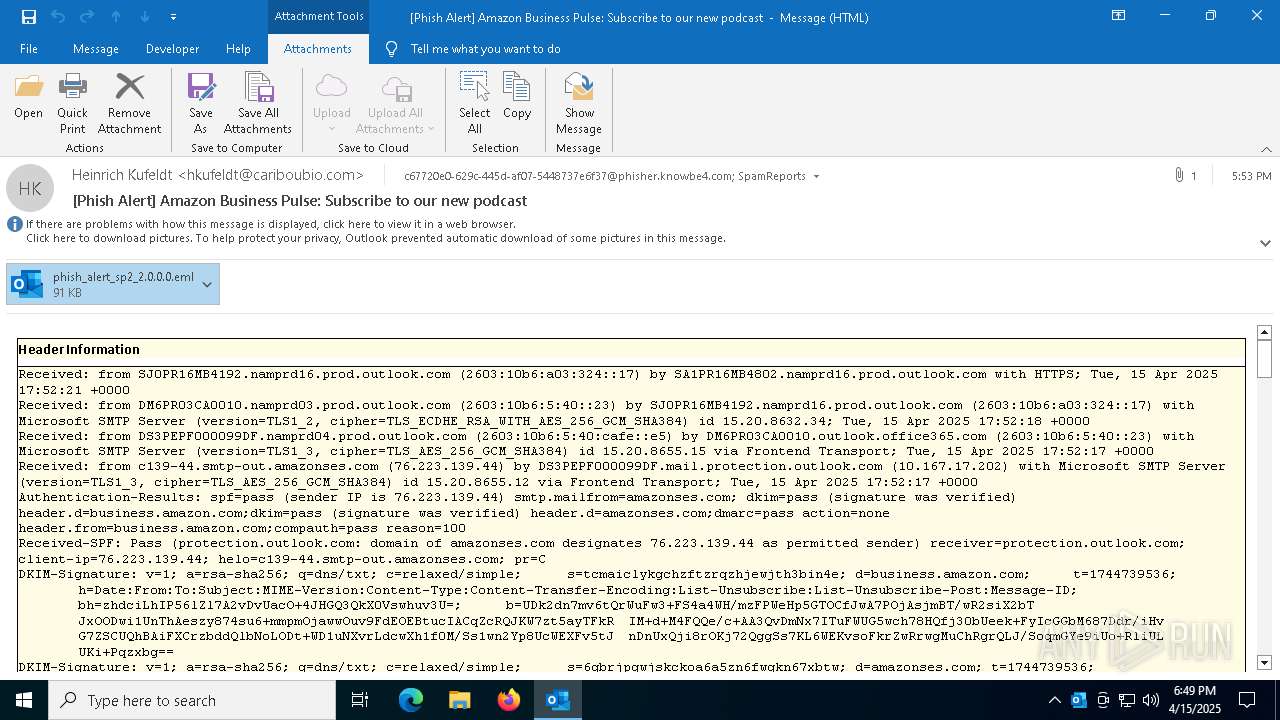
Task: Expand the recipients list dropdown arrow
Action: pos(816,176)
